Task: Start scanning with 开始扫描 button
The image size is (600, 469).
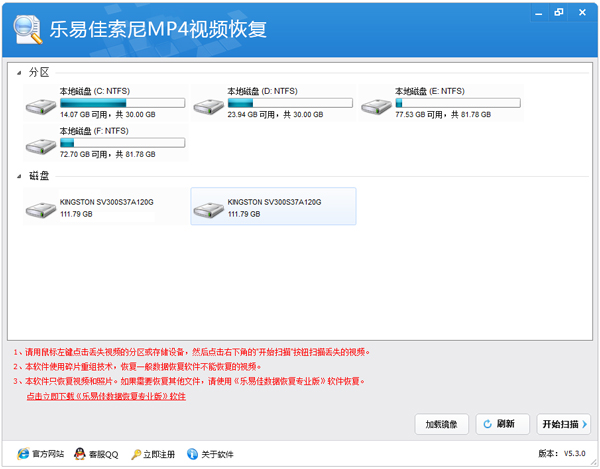Action: click(x=563, y=424)
